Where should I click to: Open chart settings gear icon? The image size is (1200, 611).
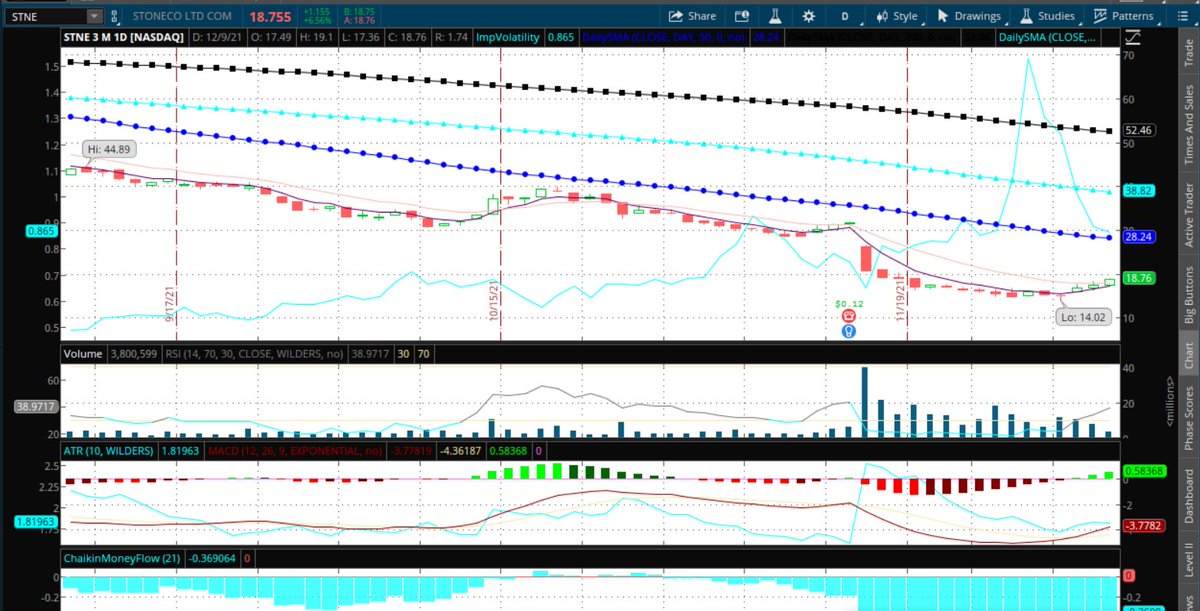[x=808, y=16]
